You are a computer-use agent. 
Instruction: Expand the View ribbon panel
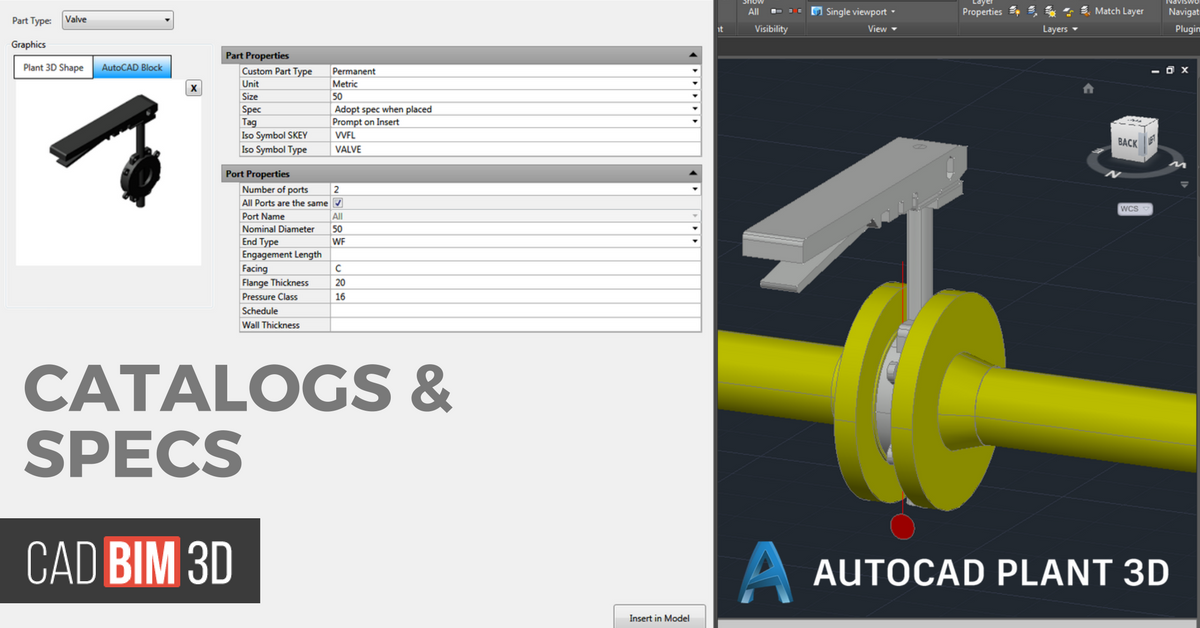882,29
